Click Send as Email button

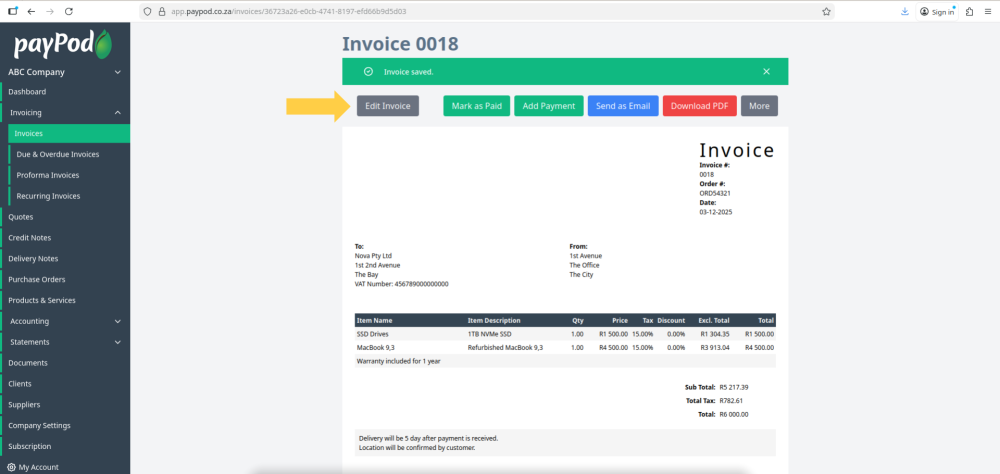[623, 106]
